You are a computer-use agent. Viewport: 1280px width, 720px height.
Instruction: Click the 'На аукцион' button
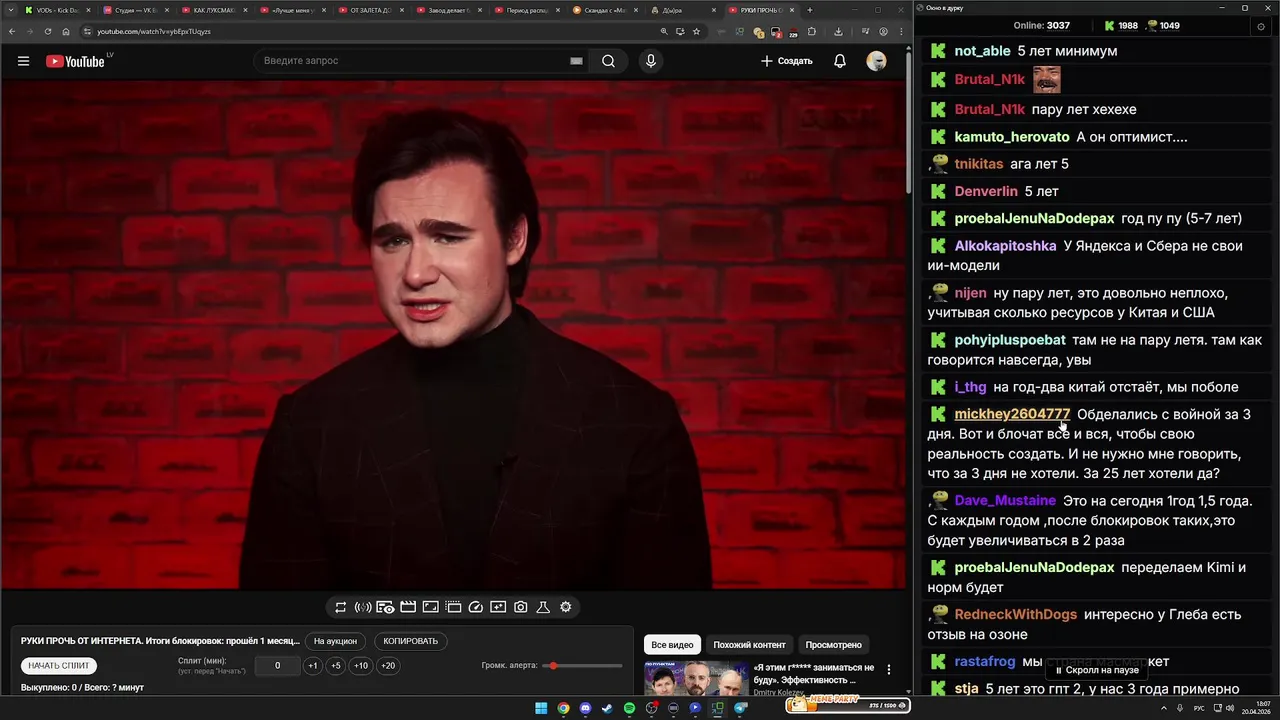pos(335,641)
